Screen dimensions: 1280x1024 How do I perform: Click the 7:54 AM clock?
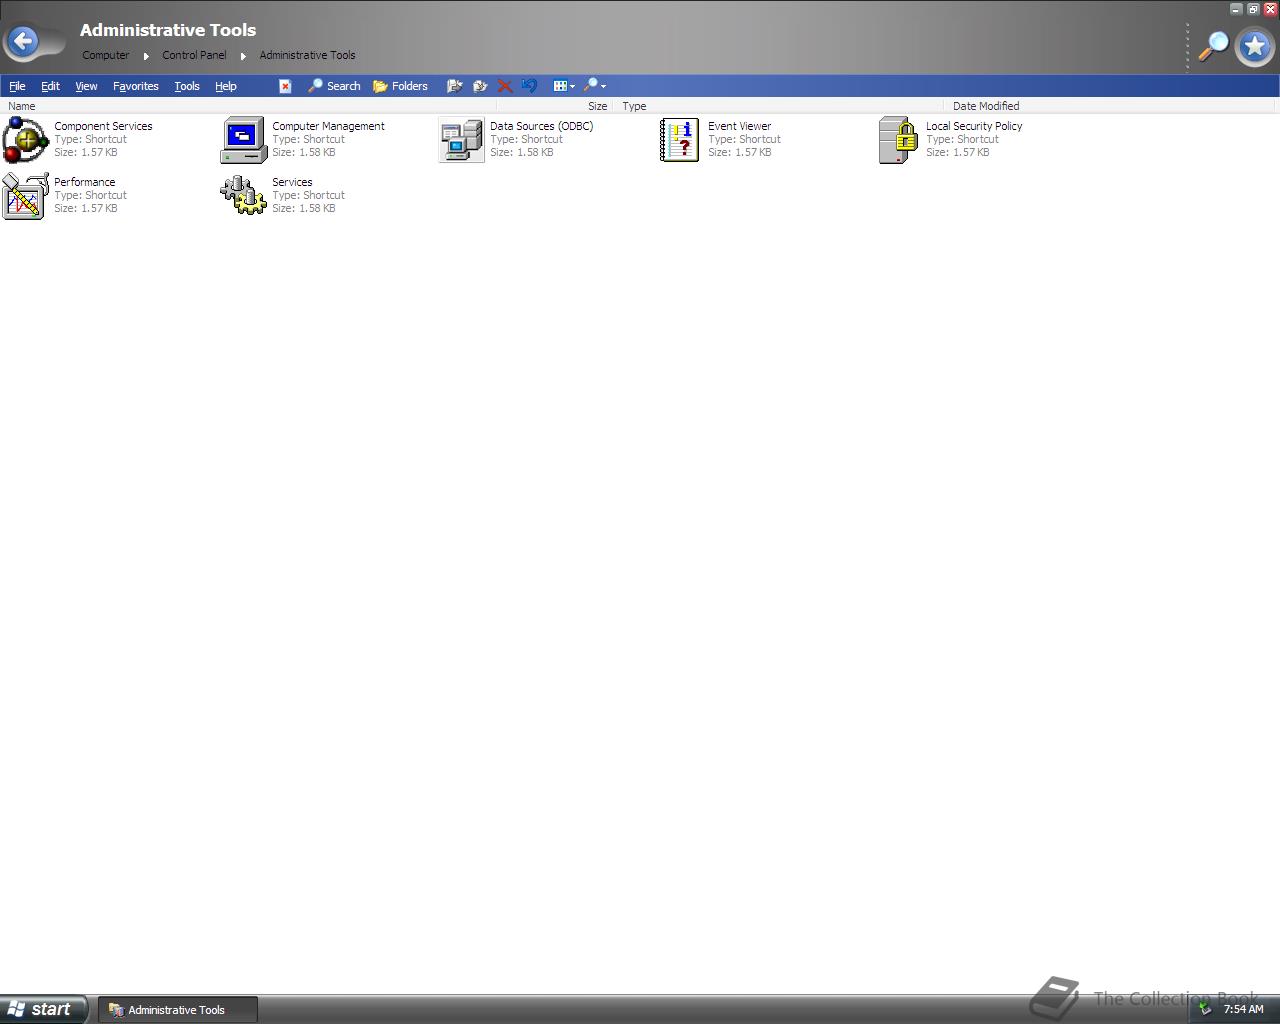1243,1009
